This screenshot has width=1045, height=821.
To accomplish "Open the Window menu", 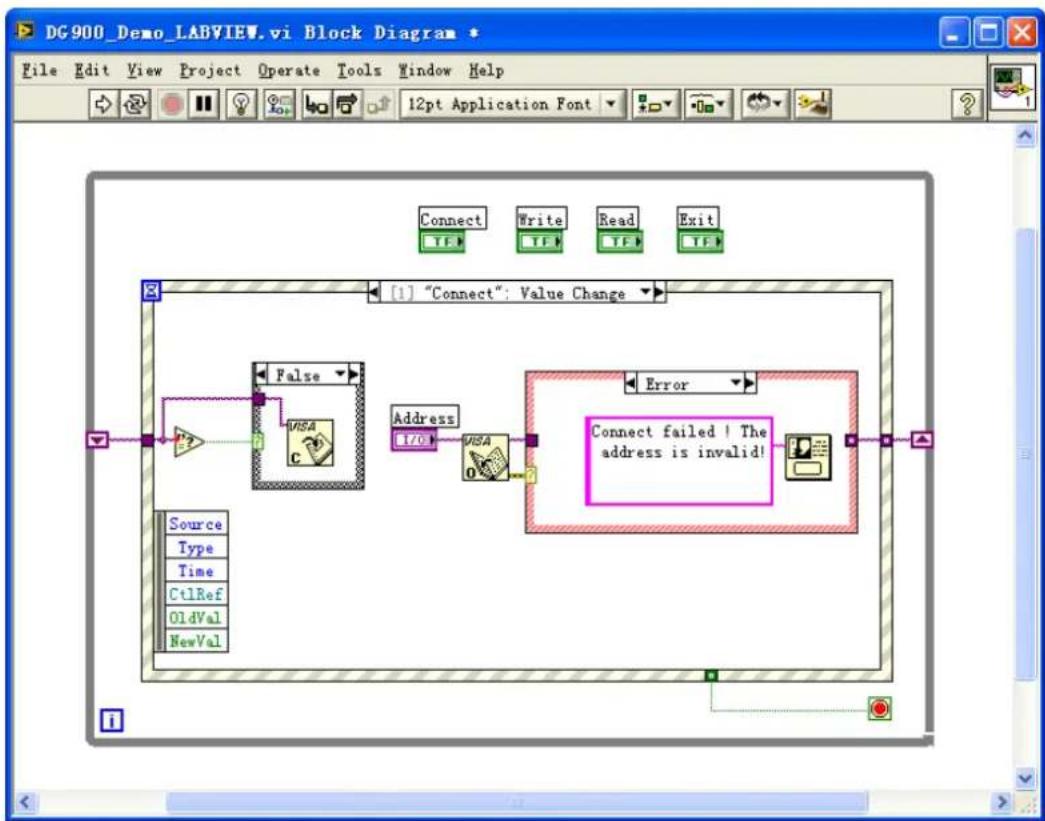I will 425,70.
